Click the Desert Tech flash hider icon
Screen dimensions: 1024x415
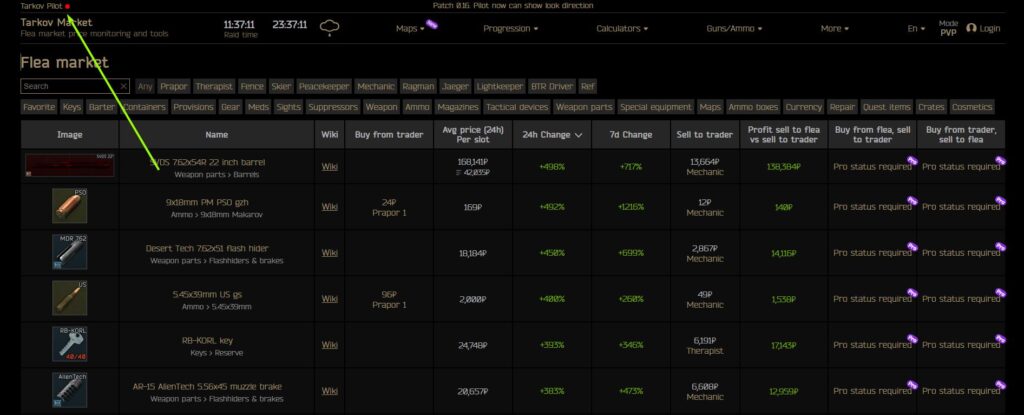click(x=70, y=252)
